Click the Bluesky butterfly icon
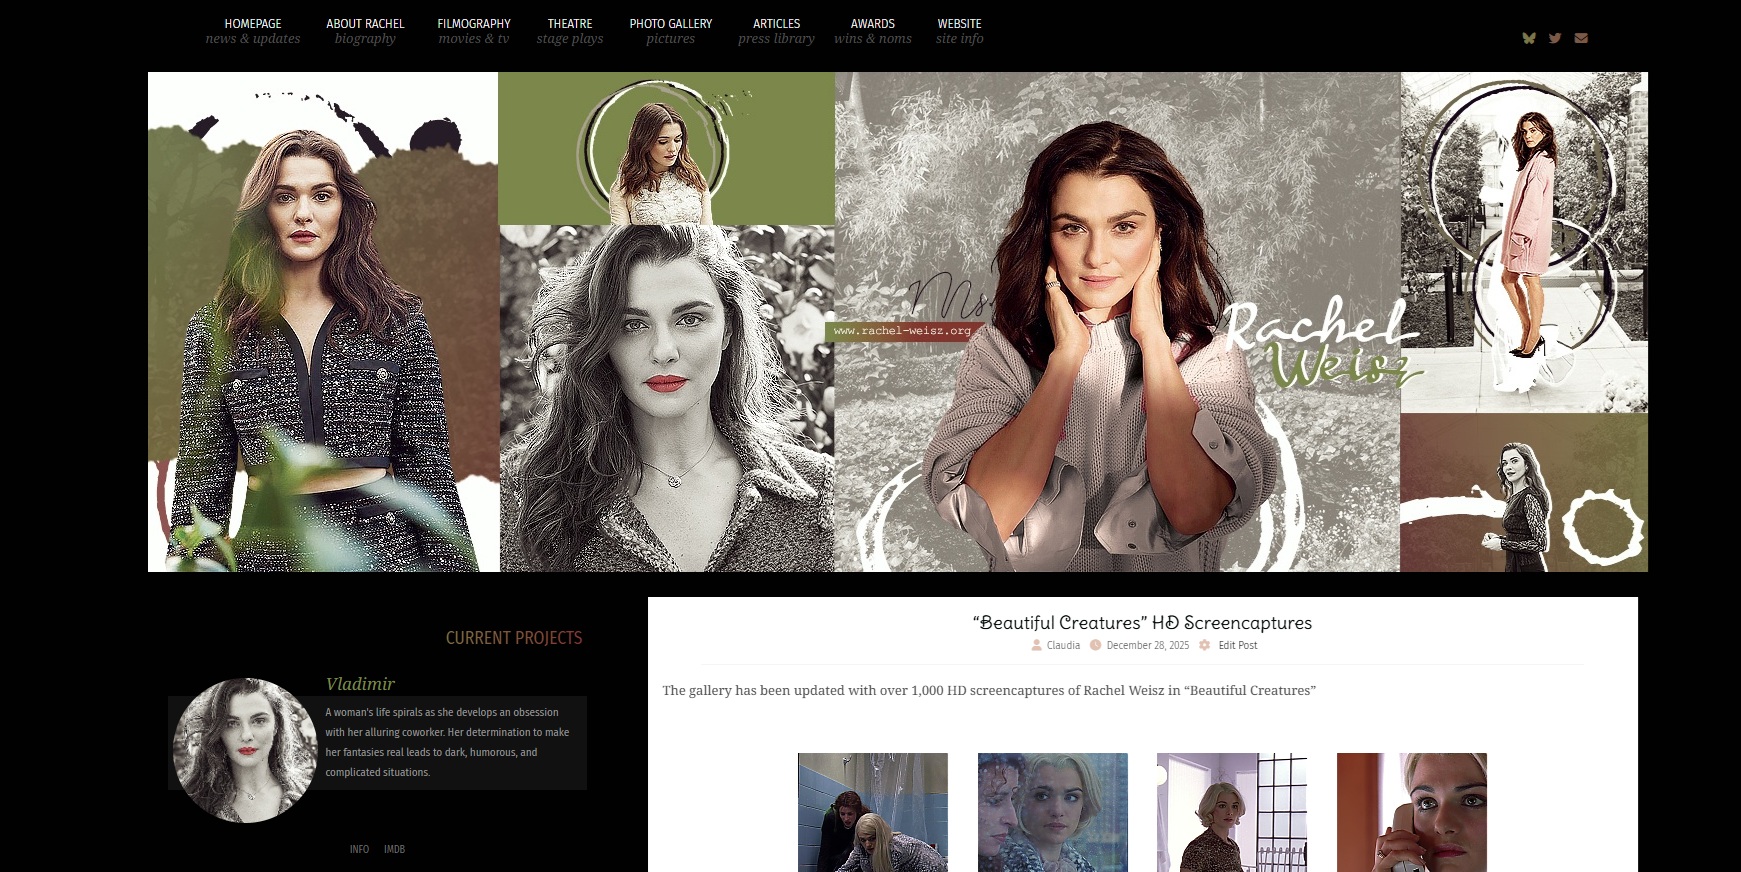This screenshot has height=872, width=1741. [1528, 38]
